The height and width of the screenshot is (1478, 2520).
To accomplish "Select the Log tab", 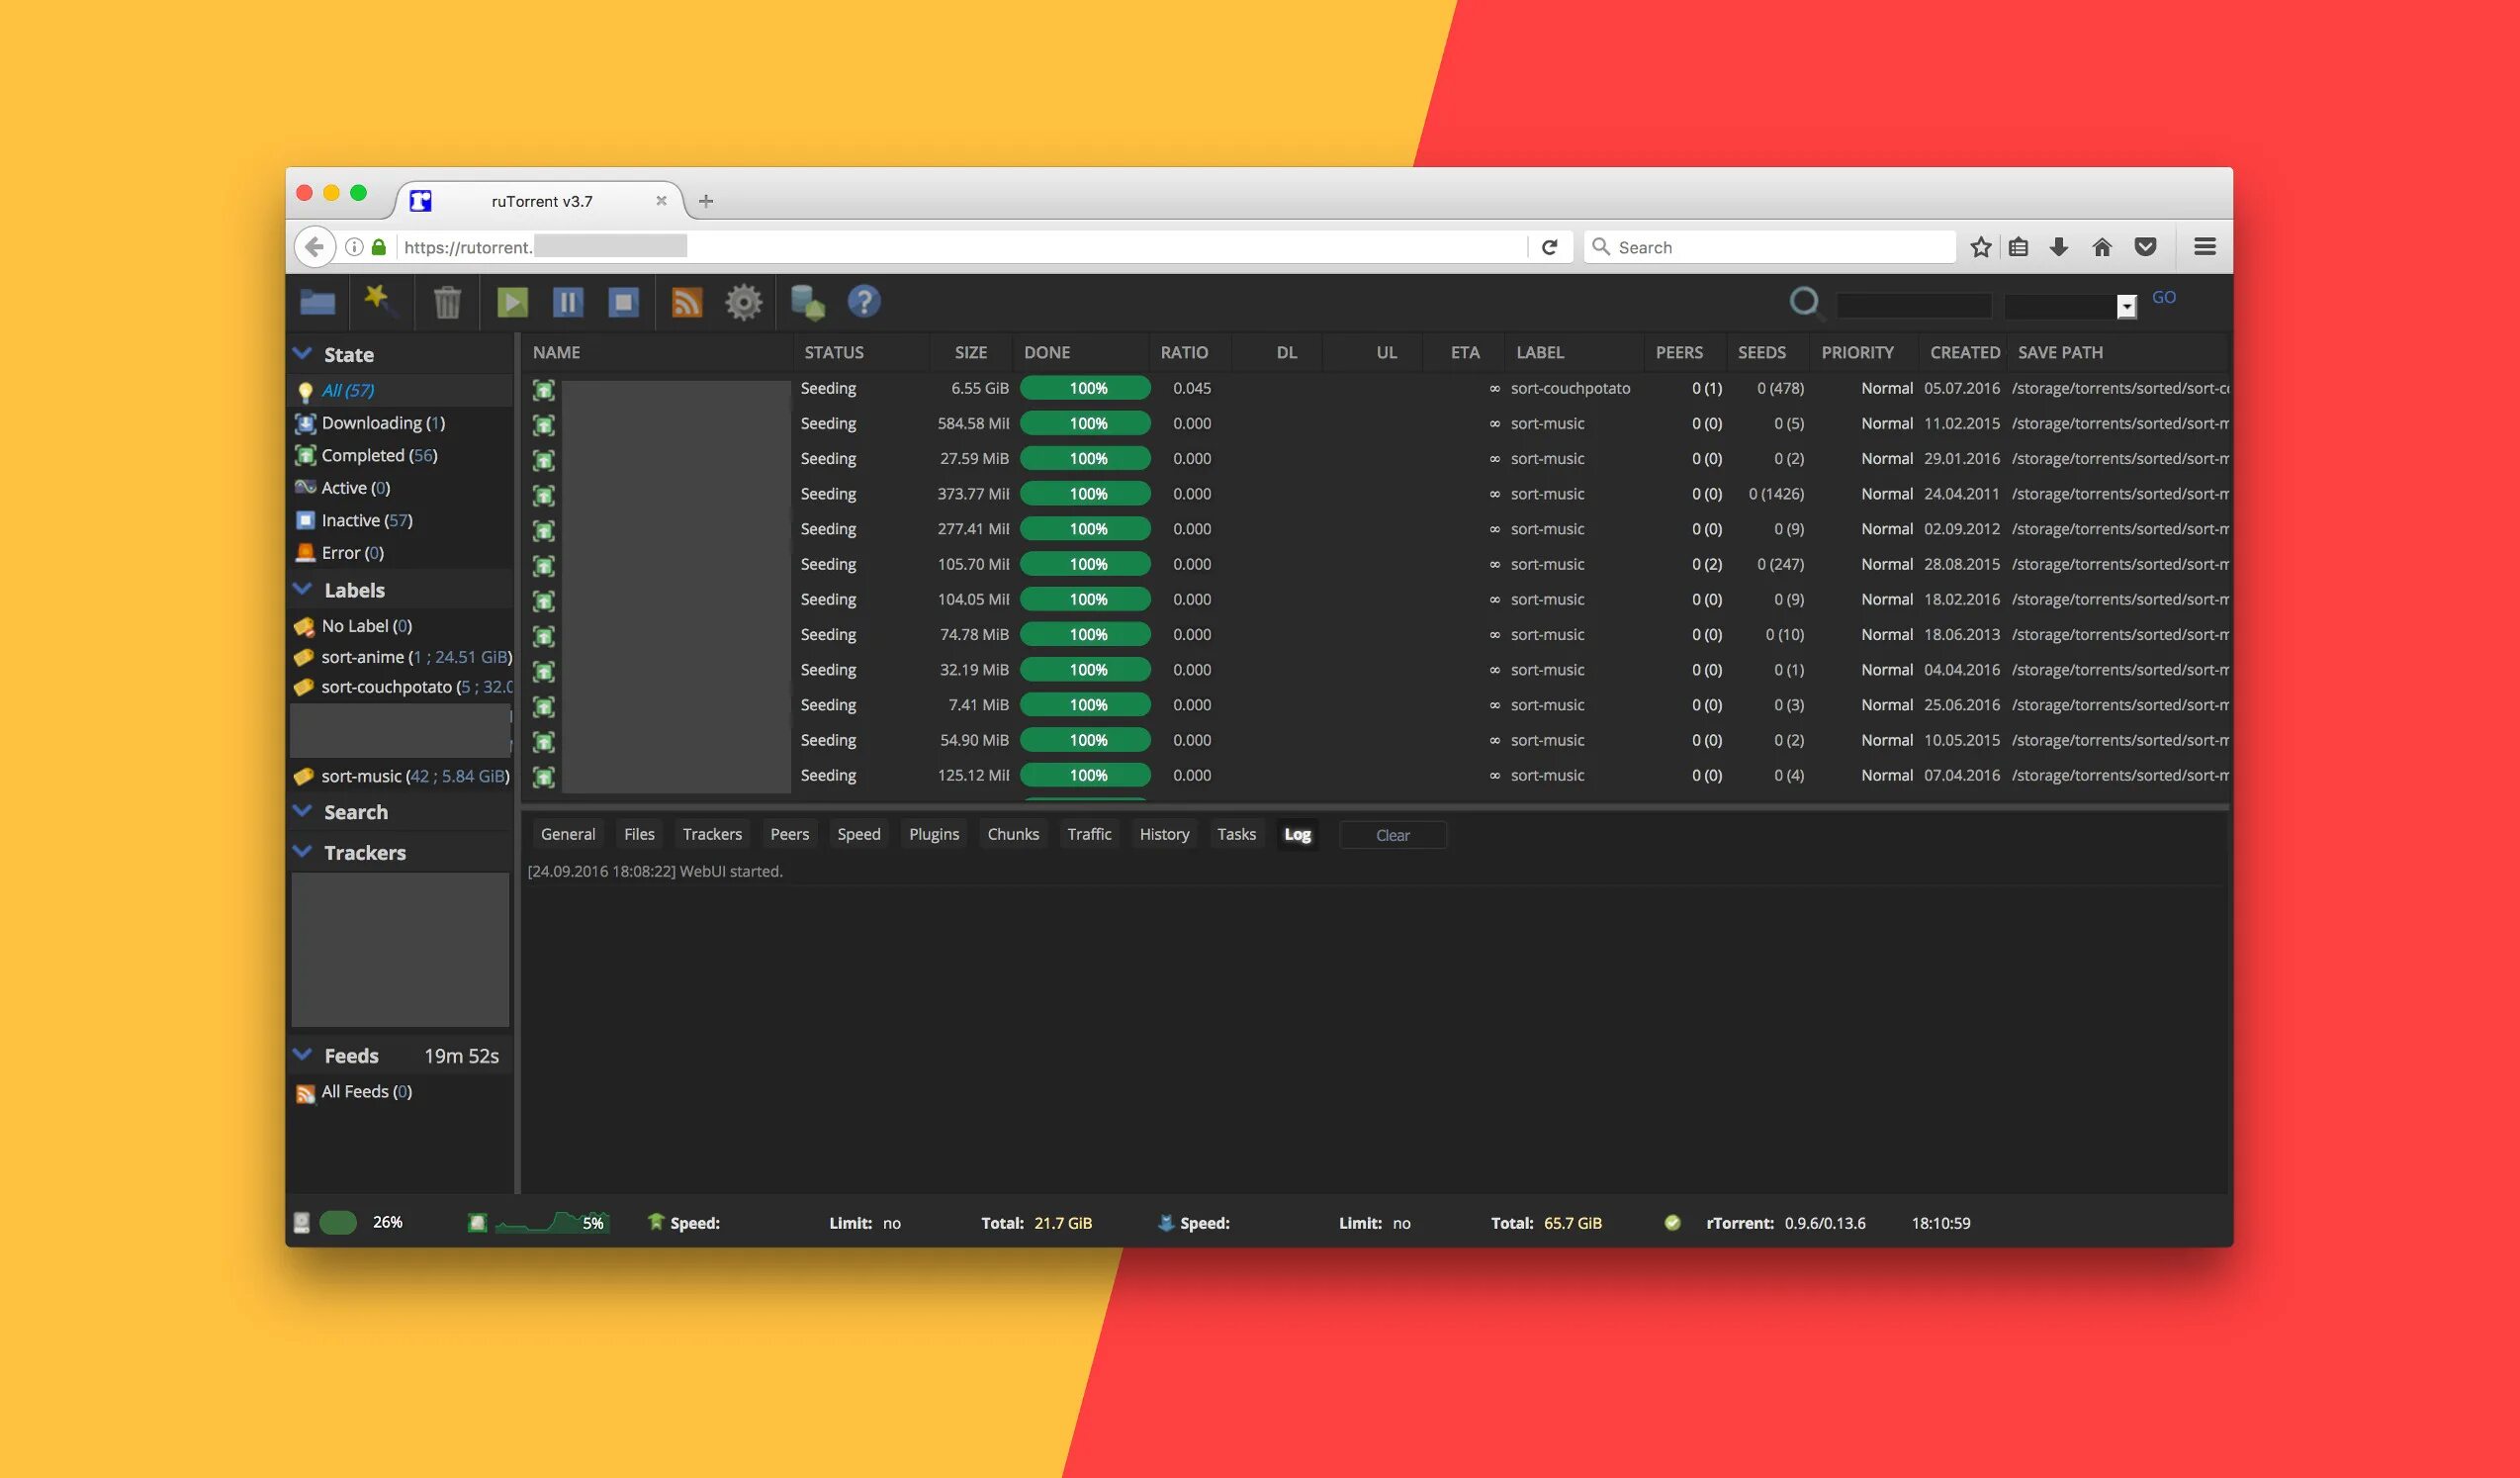I will coord(1297,834).
